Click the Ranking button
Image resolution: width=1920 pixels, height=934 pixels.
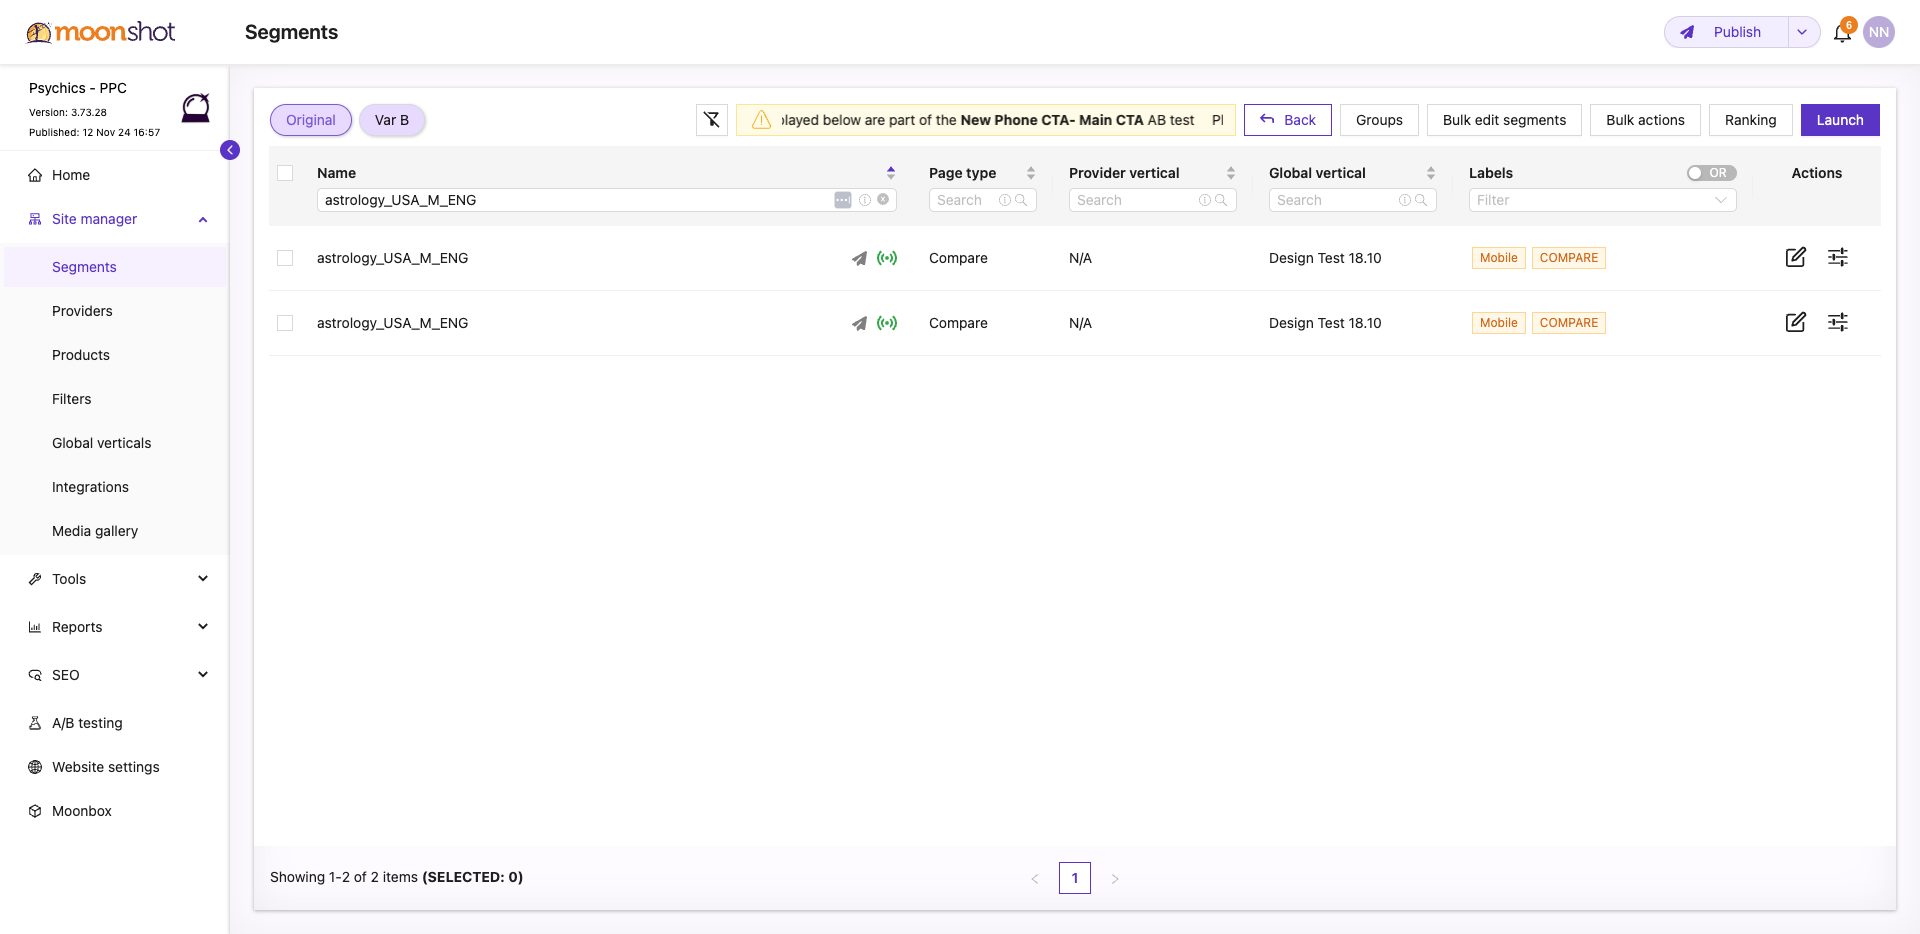[1750, 120]
